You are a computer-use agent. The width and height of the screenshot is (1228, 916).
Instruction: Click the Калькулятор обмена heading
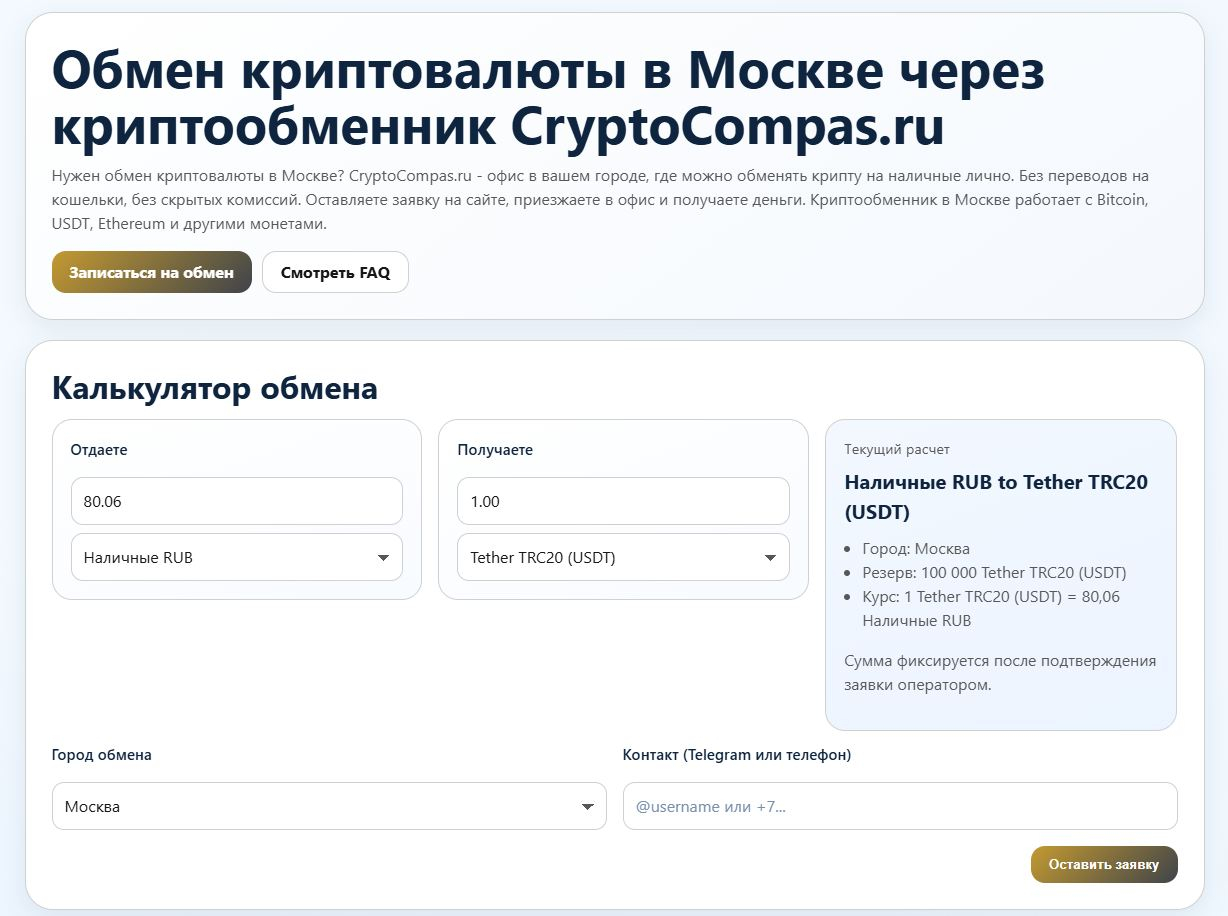tap(215, 388)
